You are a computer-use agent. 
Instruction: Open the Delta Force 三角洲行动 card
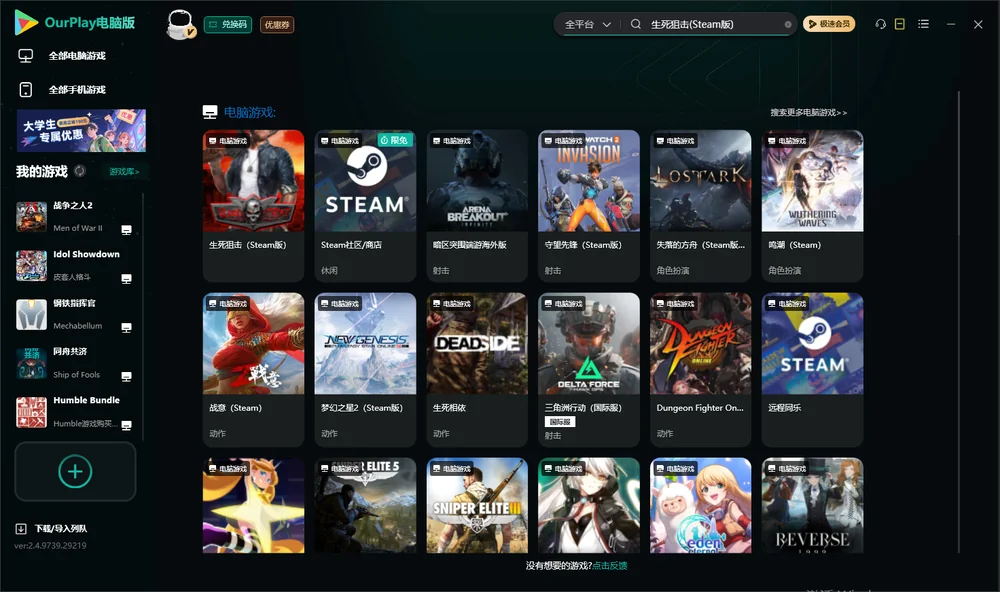tap(589, 369)
